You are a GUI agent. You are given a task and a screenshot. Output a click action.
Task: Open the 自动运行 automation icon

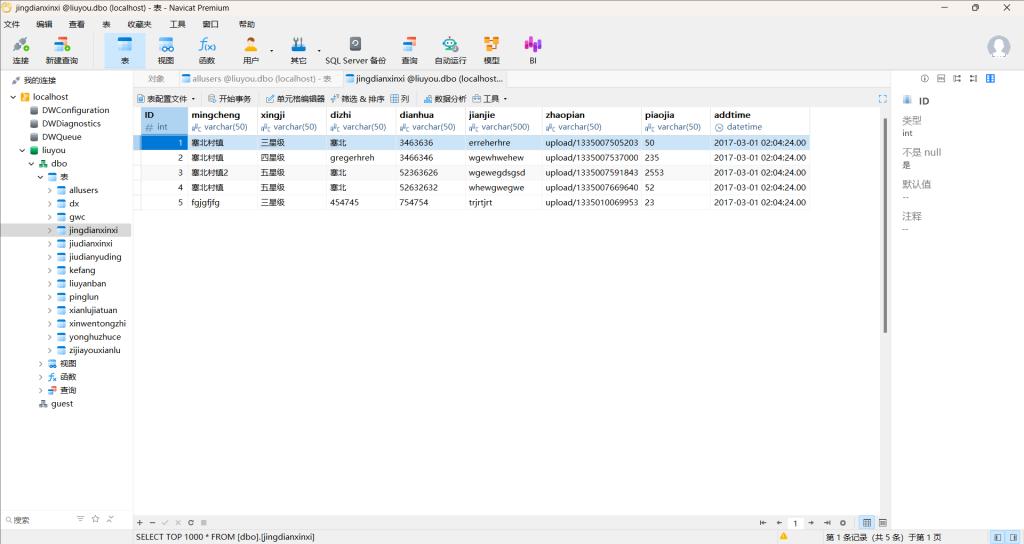tap(450, 50)
